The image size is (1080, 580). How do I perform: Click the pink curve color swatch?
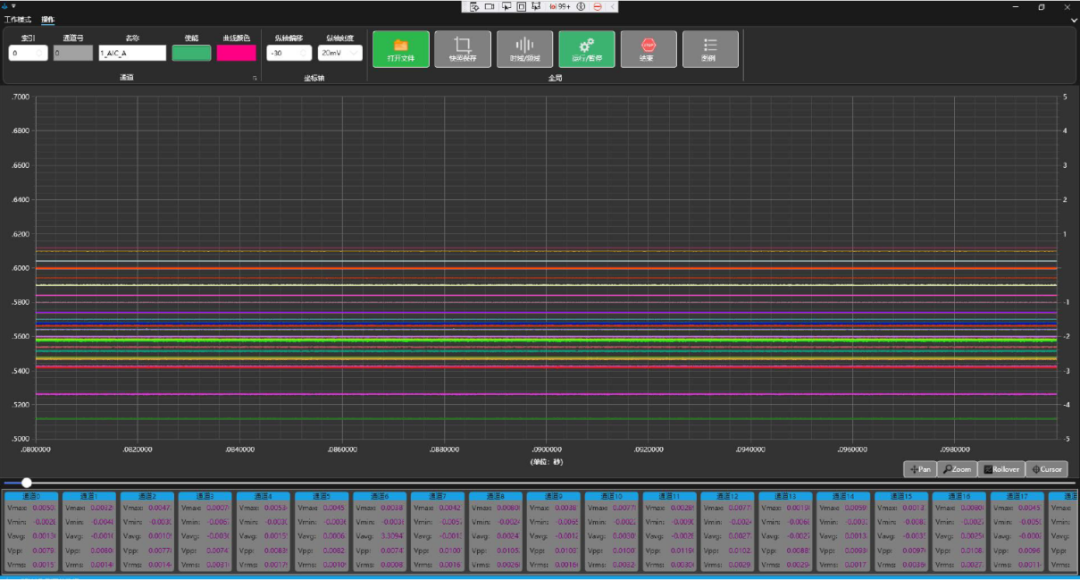236,53
